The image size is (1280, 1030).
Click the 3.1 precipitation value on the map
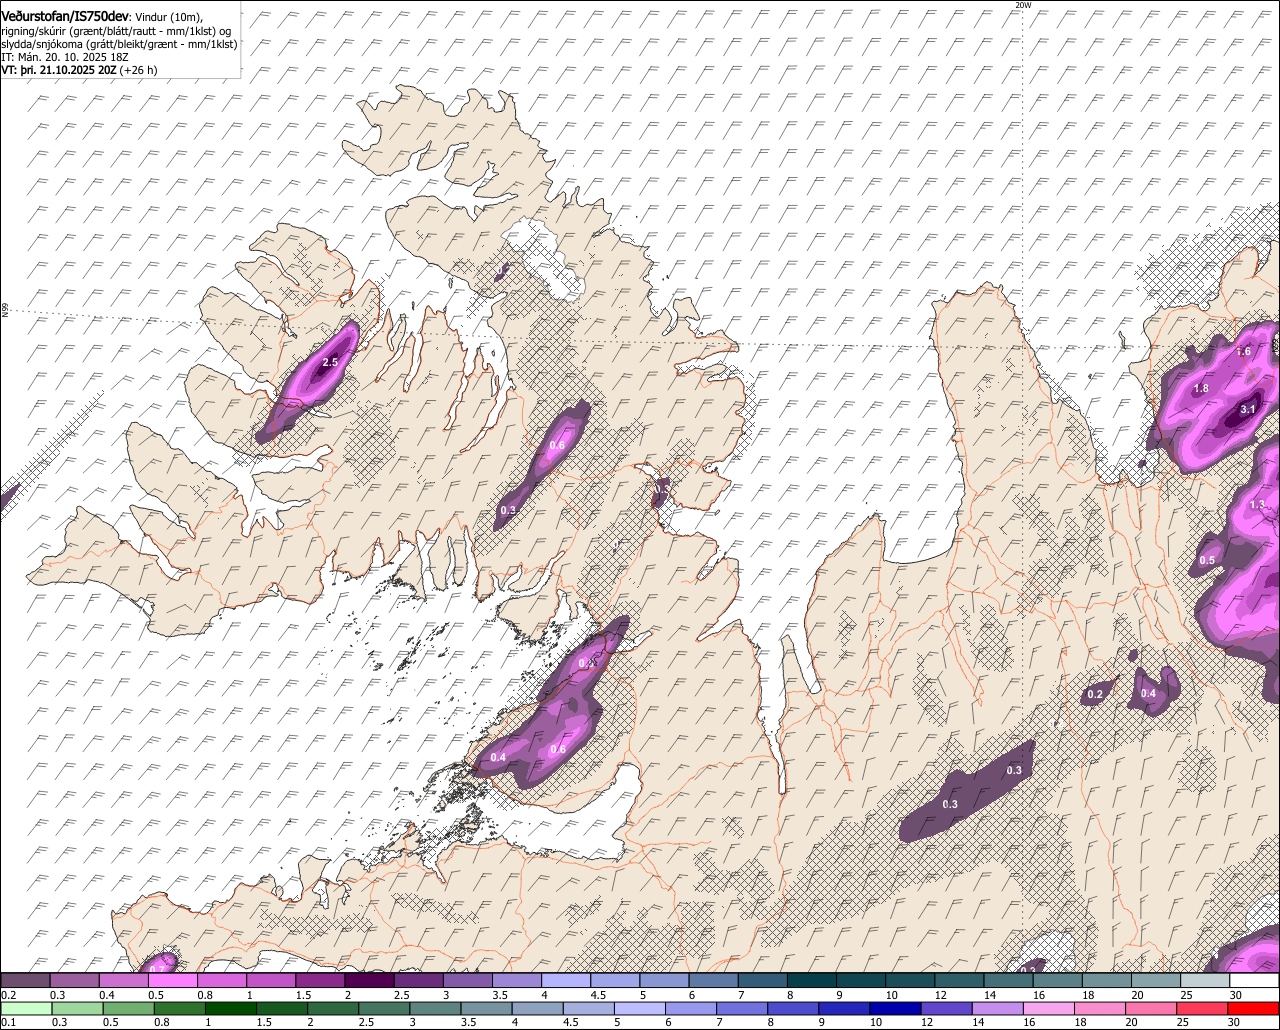[1248, 409]
